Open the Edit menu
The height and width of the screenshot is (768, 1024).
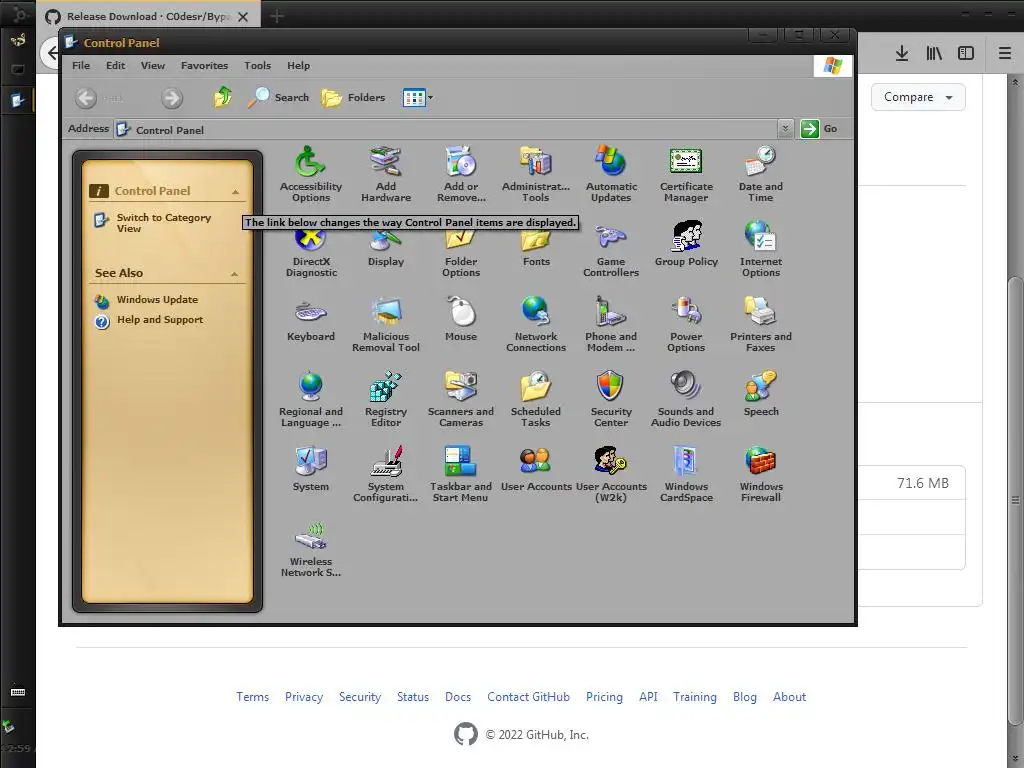pyautogui.click(x=116, y=65)
